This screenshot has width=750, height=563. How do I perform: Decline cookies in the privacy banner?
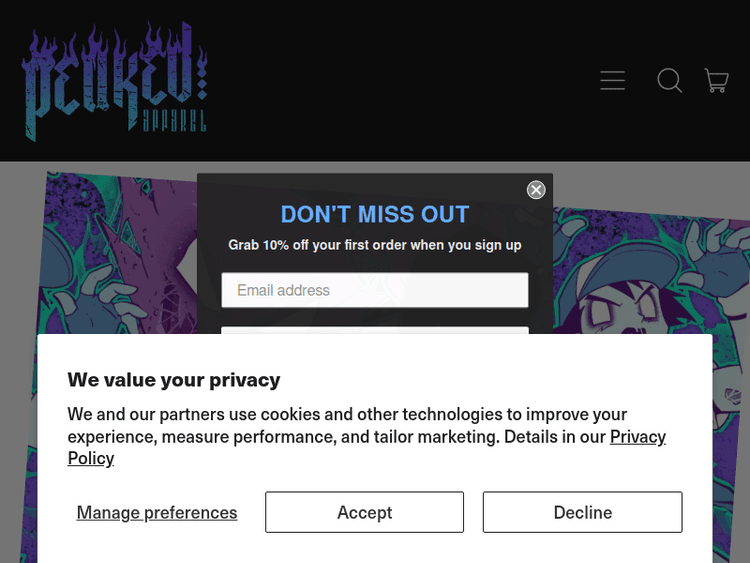coord(582,512)
